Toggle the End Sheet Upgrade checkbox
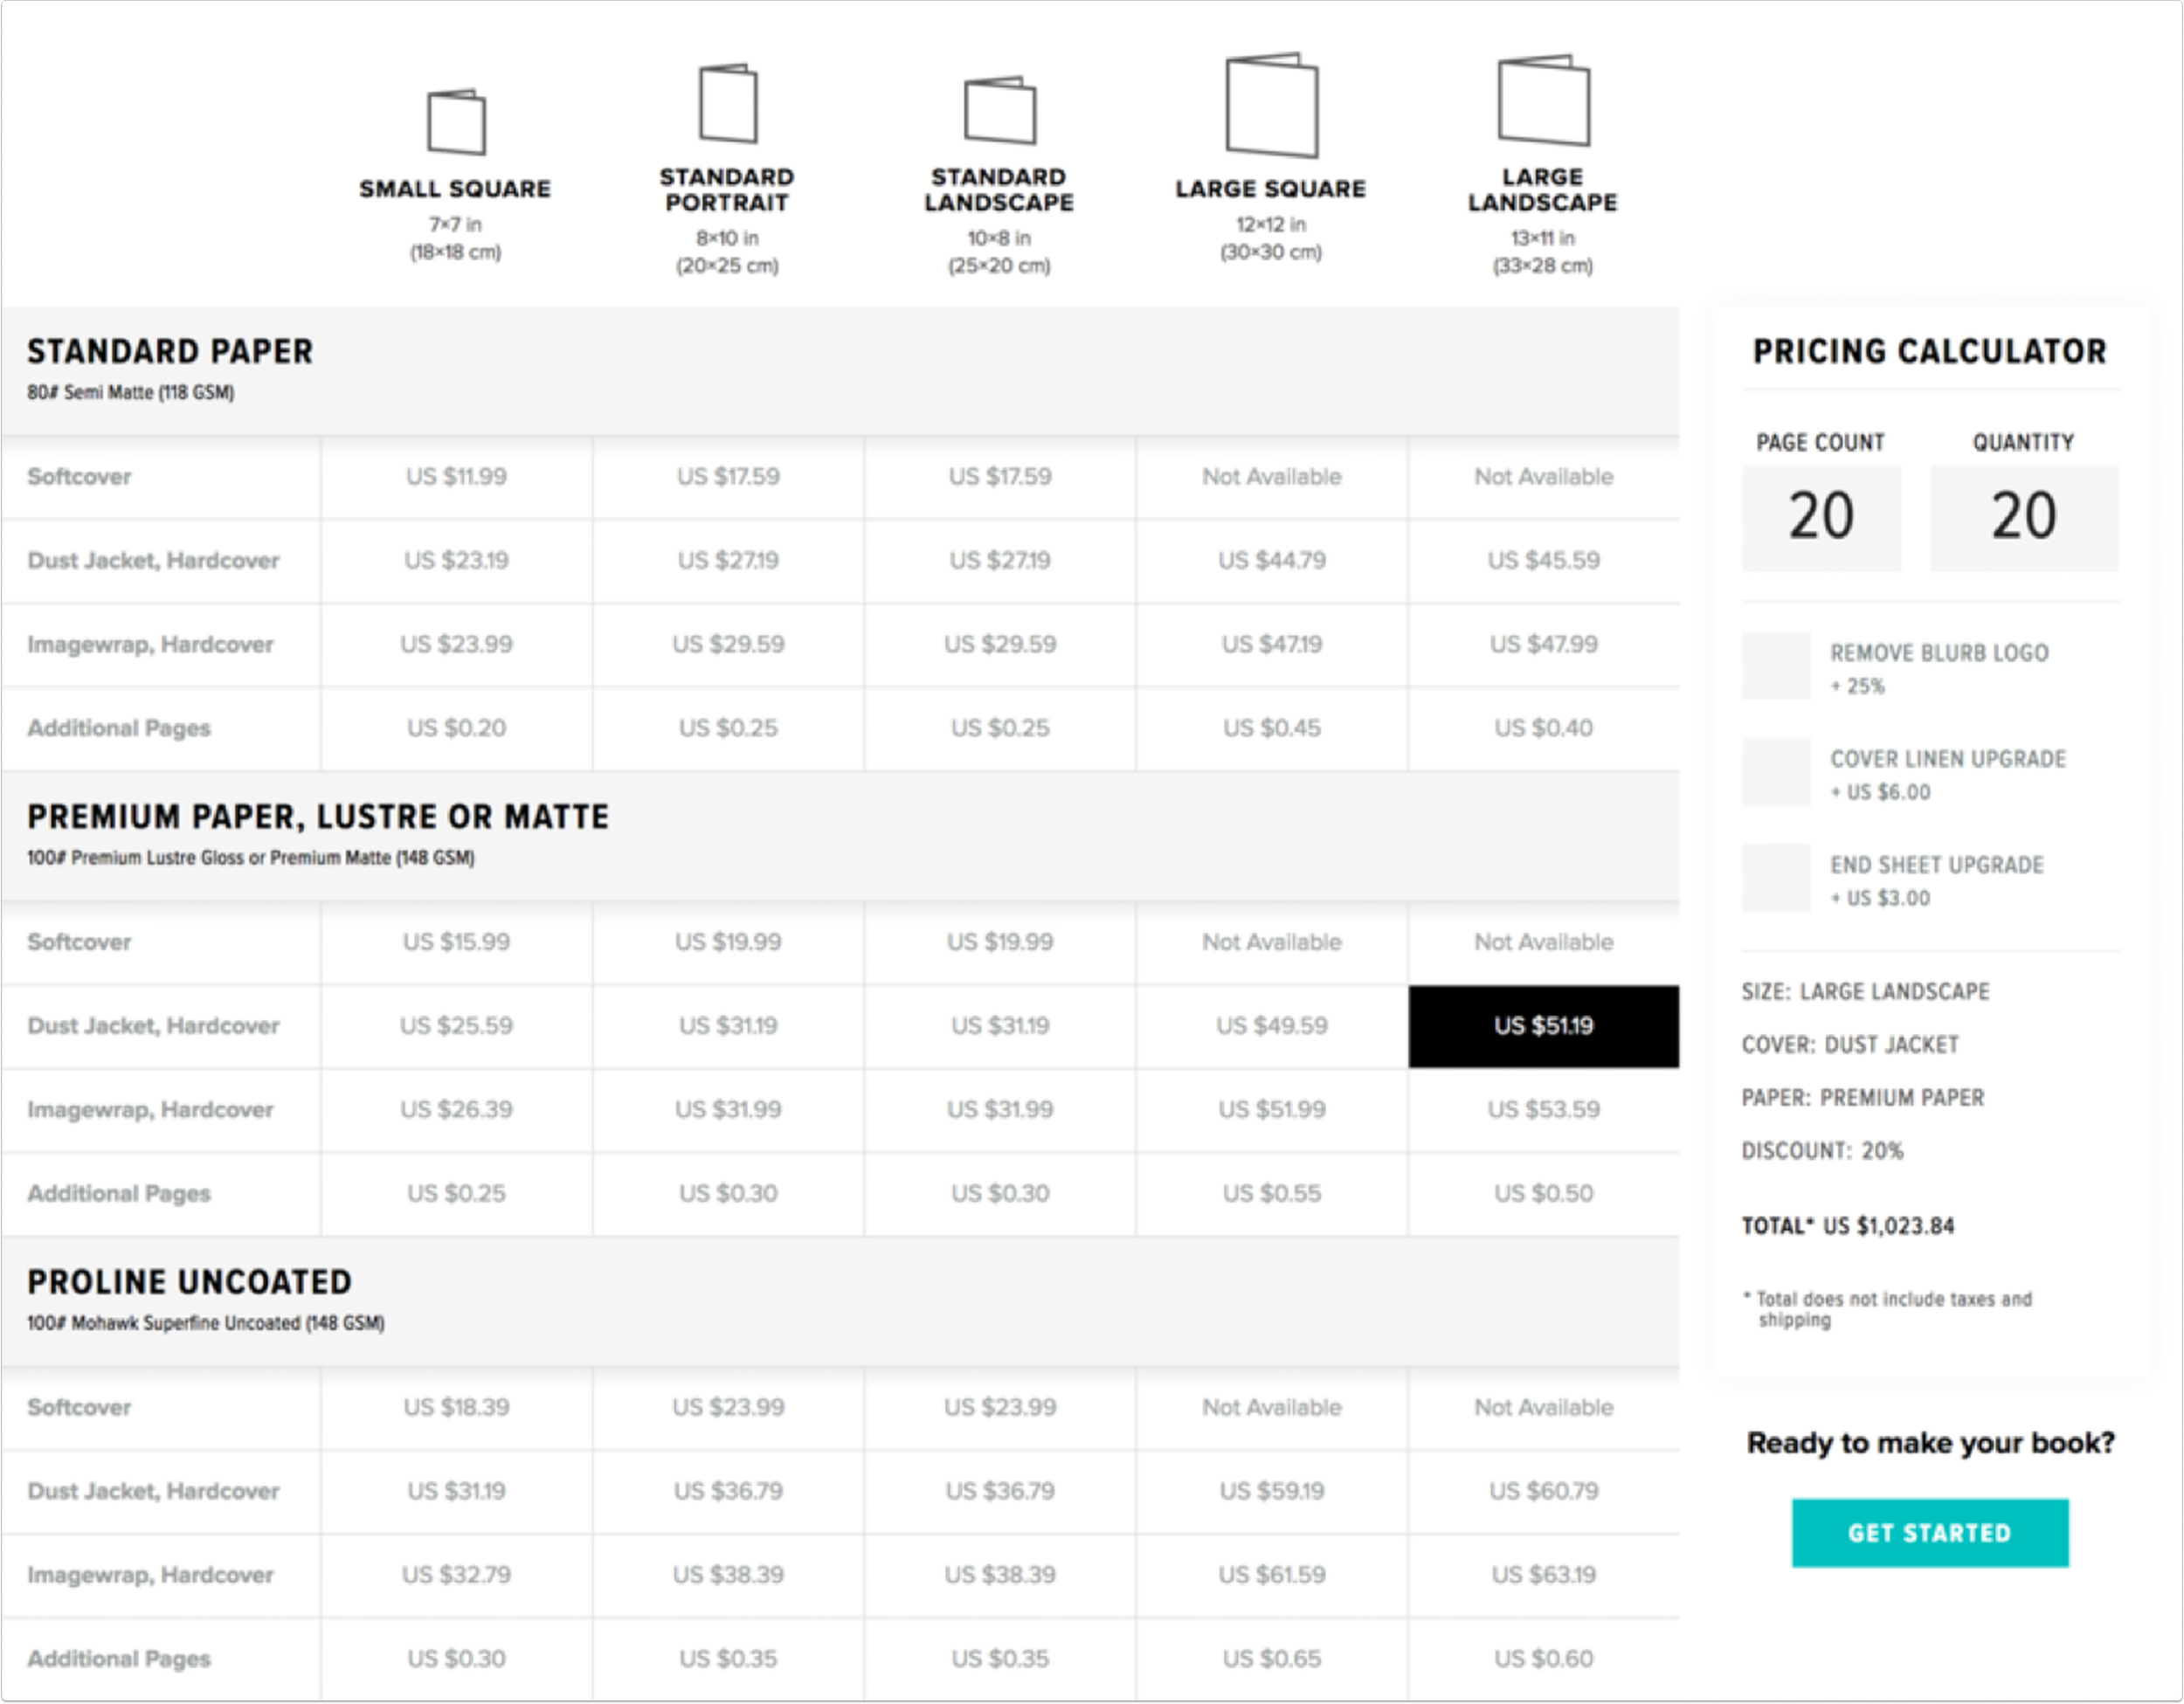 (1776, 878)
